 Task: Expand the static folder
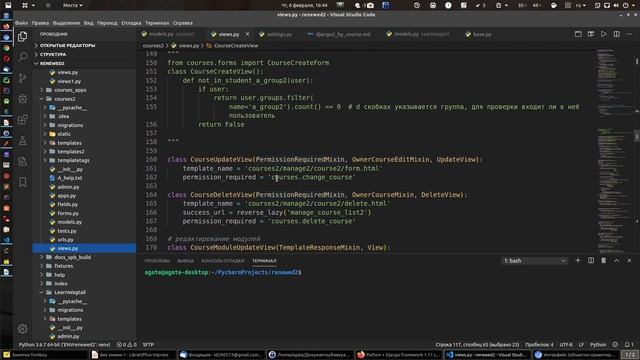(x=64, y=134)
